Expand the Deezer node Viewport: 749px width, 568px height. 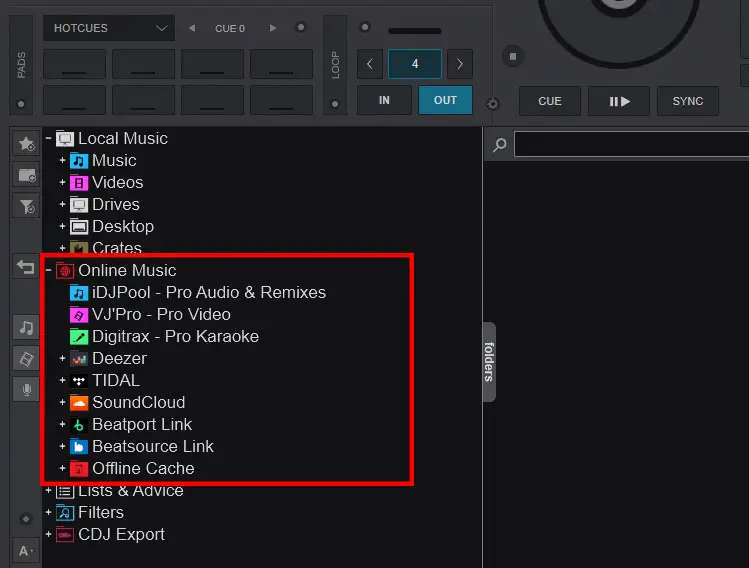point(63,358)
